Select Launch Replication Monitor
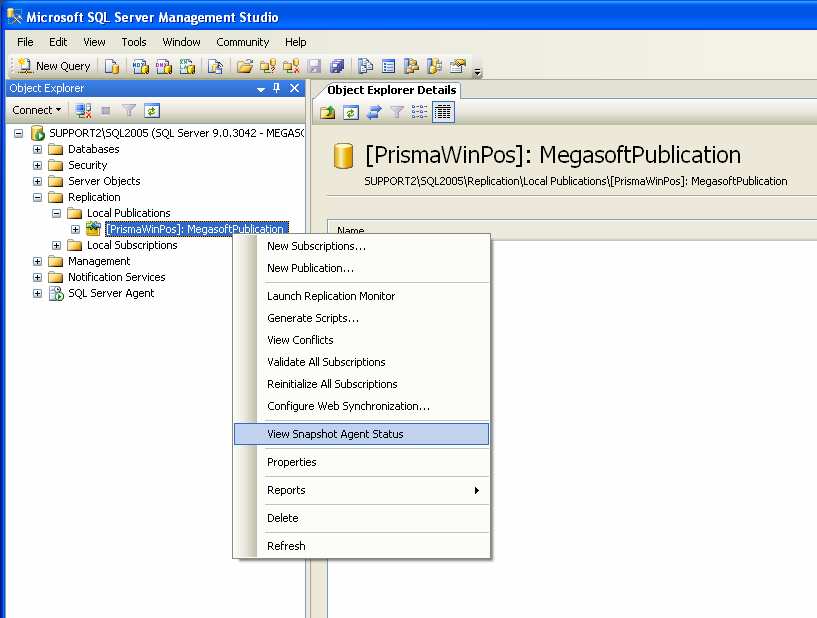Screen dimensions: 817x618 tap(362, 296)
